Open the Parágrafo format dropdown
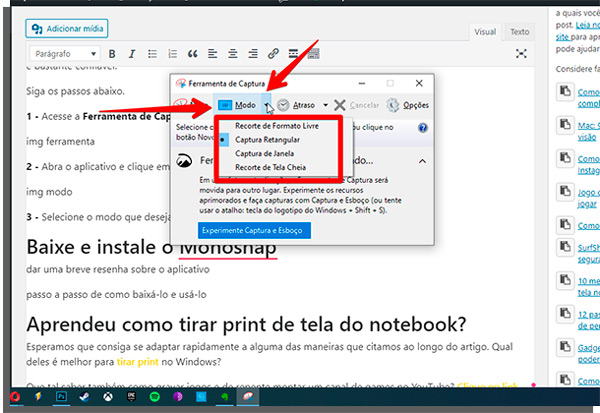 click(64, 54)
